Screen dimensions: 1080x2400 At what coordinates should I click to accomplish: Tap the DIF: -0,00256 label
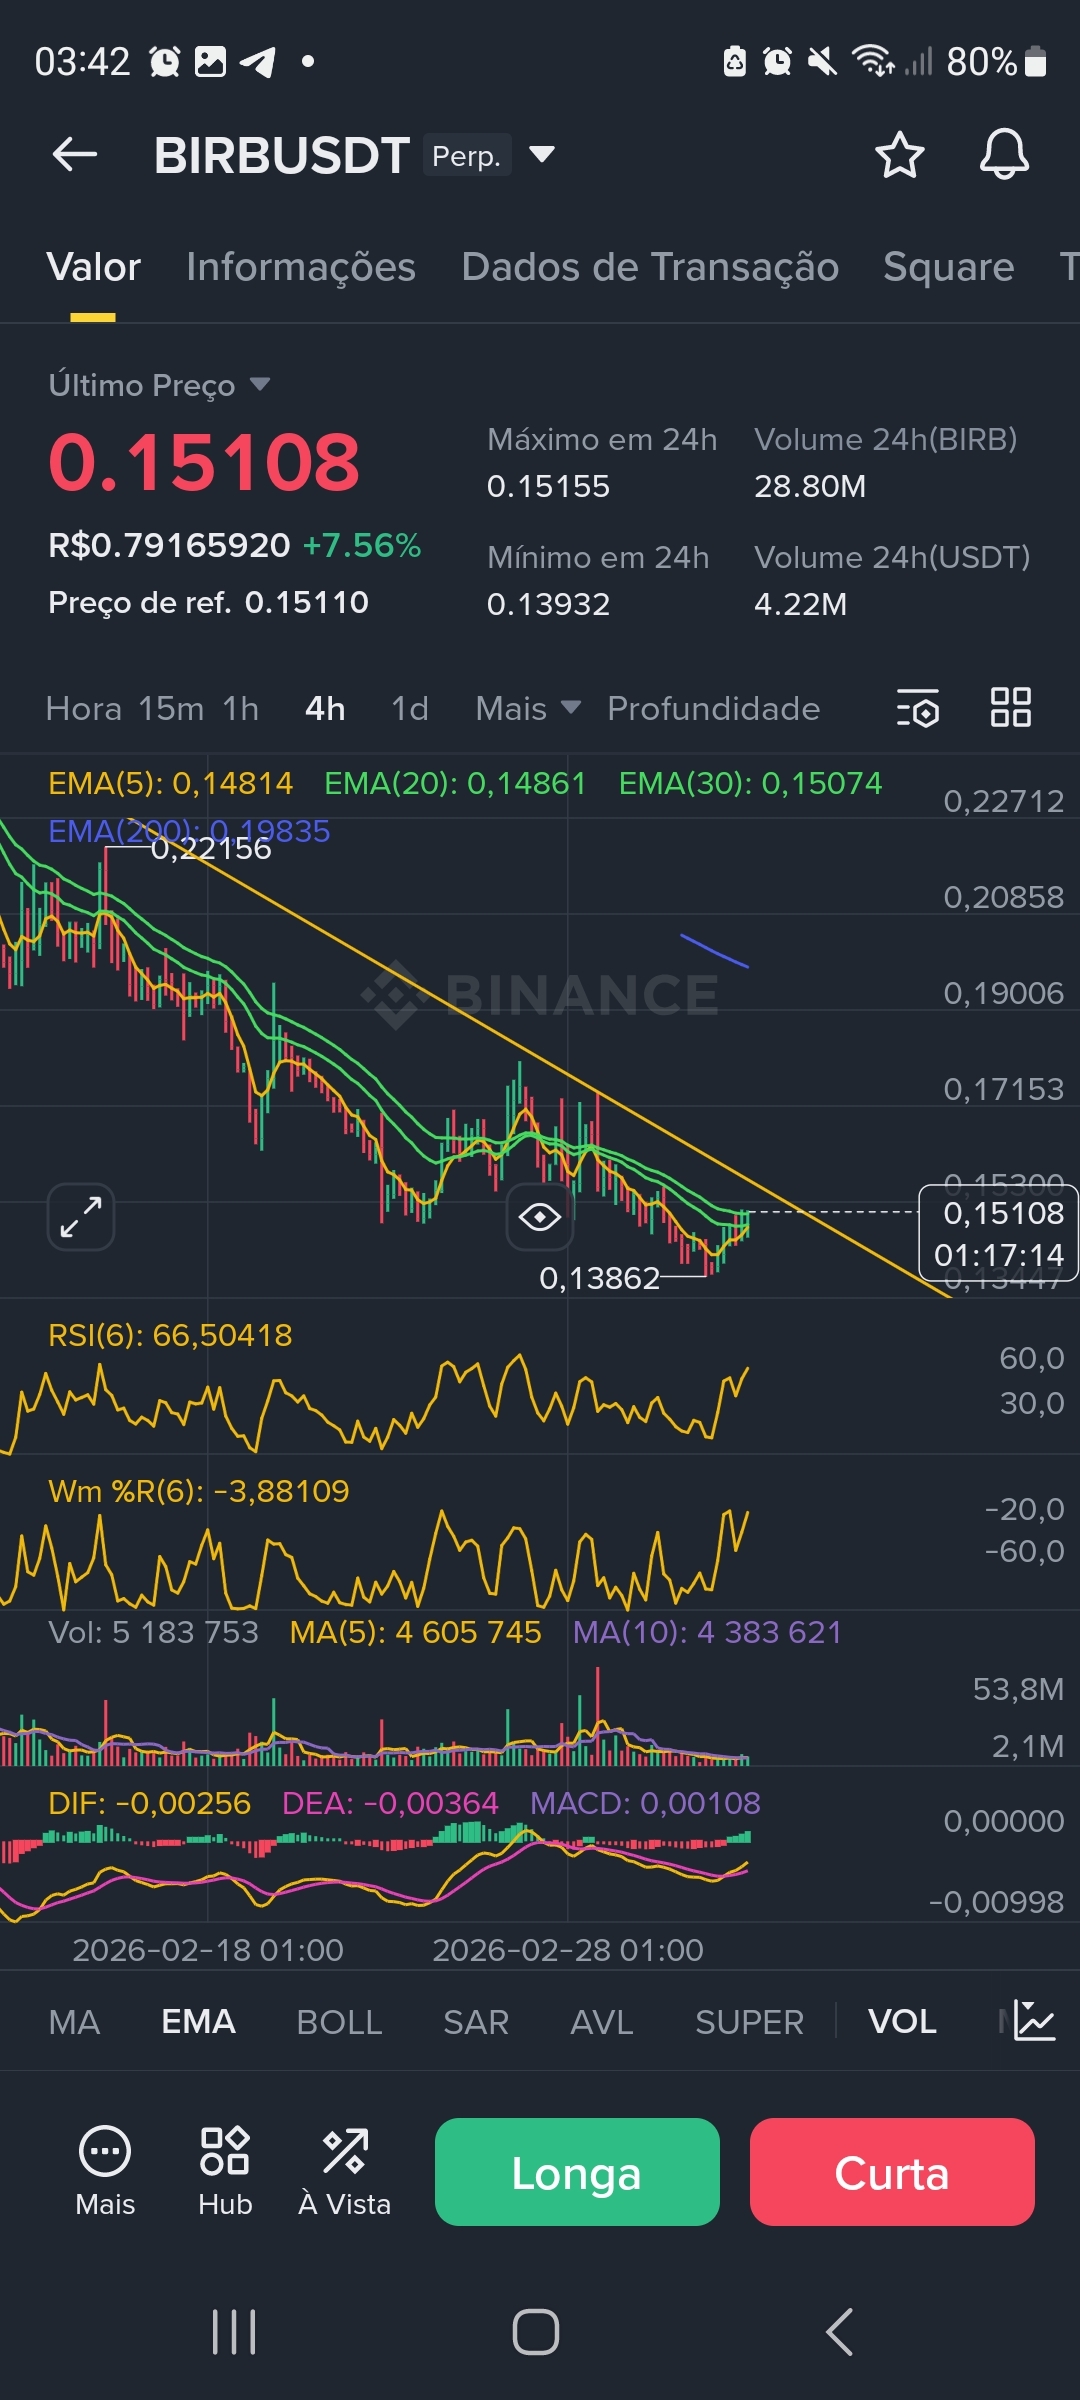pyautogui.click(x=150, y=1803)
